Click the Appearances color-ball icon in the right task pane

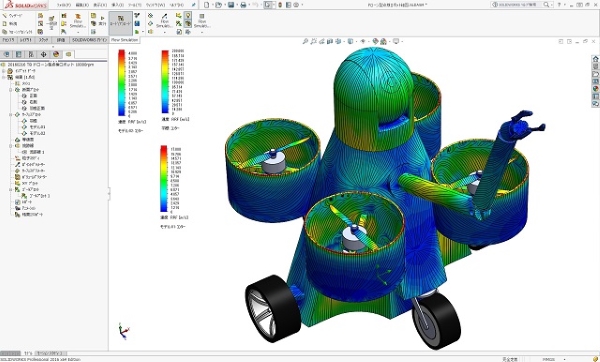pyautogui.click(x=595, y=89)
